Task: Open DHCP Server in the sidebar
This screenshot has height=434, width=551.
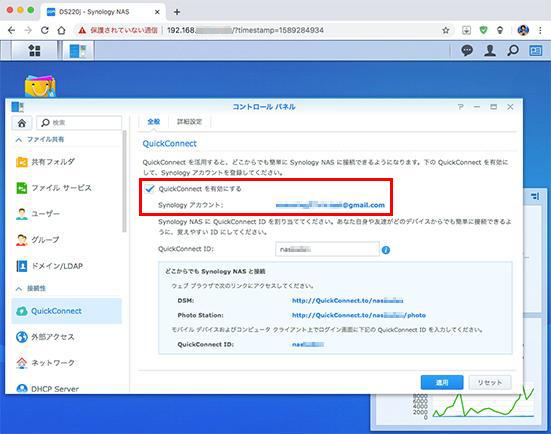Action: pyautogui.click(x=67, y=389)
